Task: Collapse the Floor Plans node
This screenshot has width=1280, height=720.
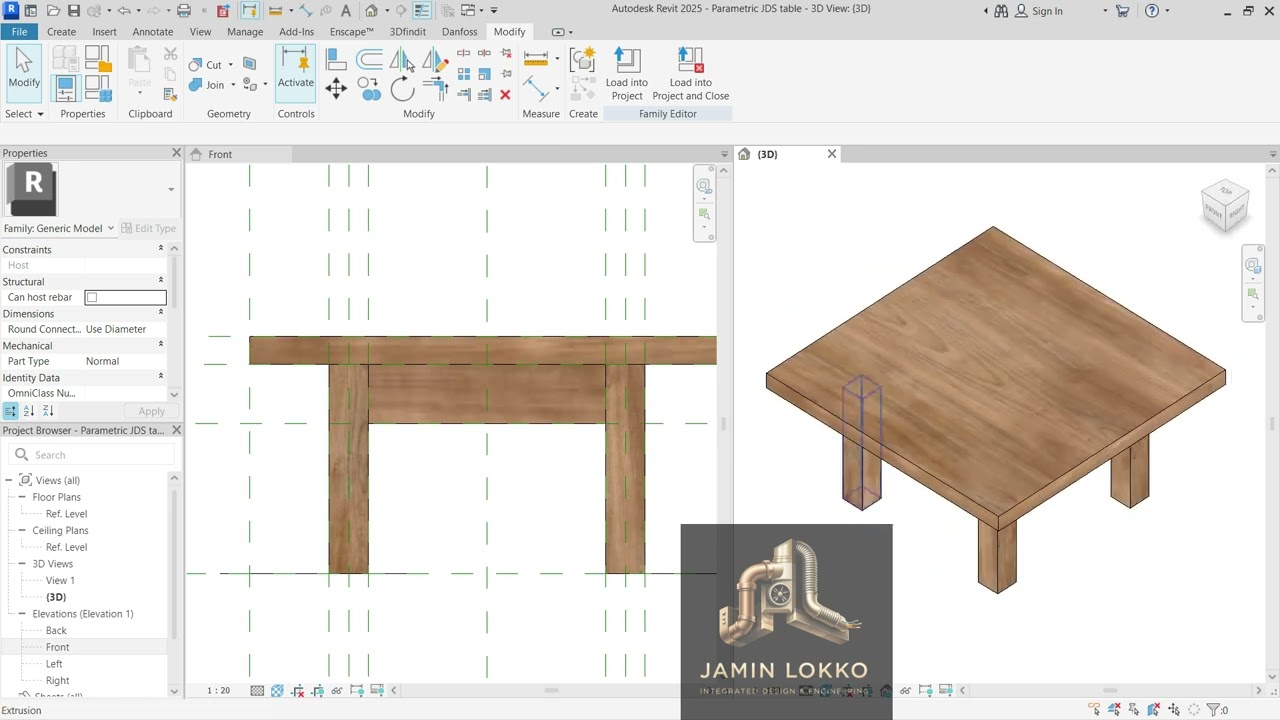Action: pos(22,497)
